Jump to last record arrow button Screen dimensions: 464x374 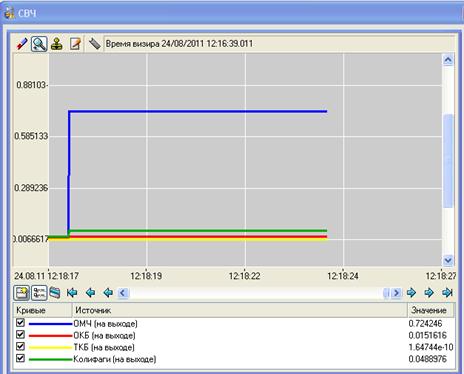pyautogui.click(x=447, y=293)
